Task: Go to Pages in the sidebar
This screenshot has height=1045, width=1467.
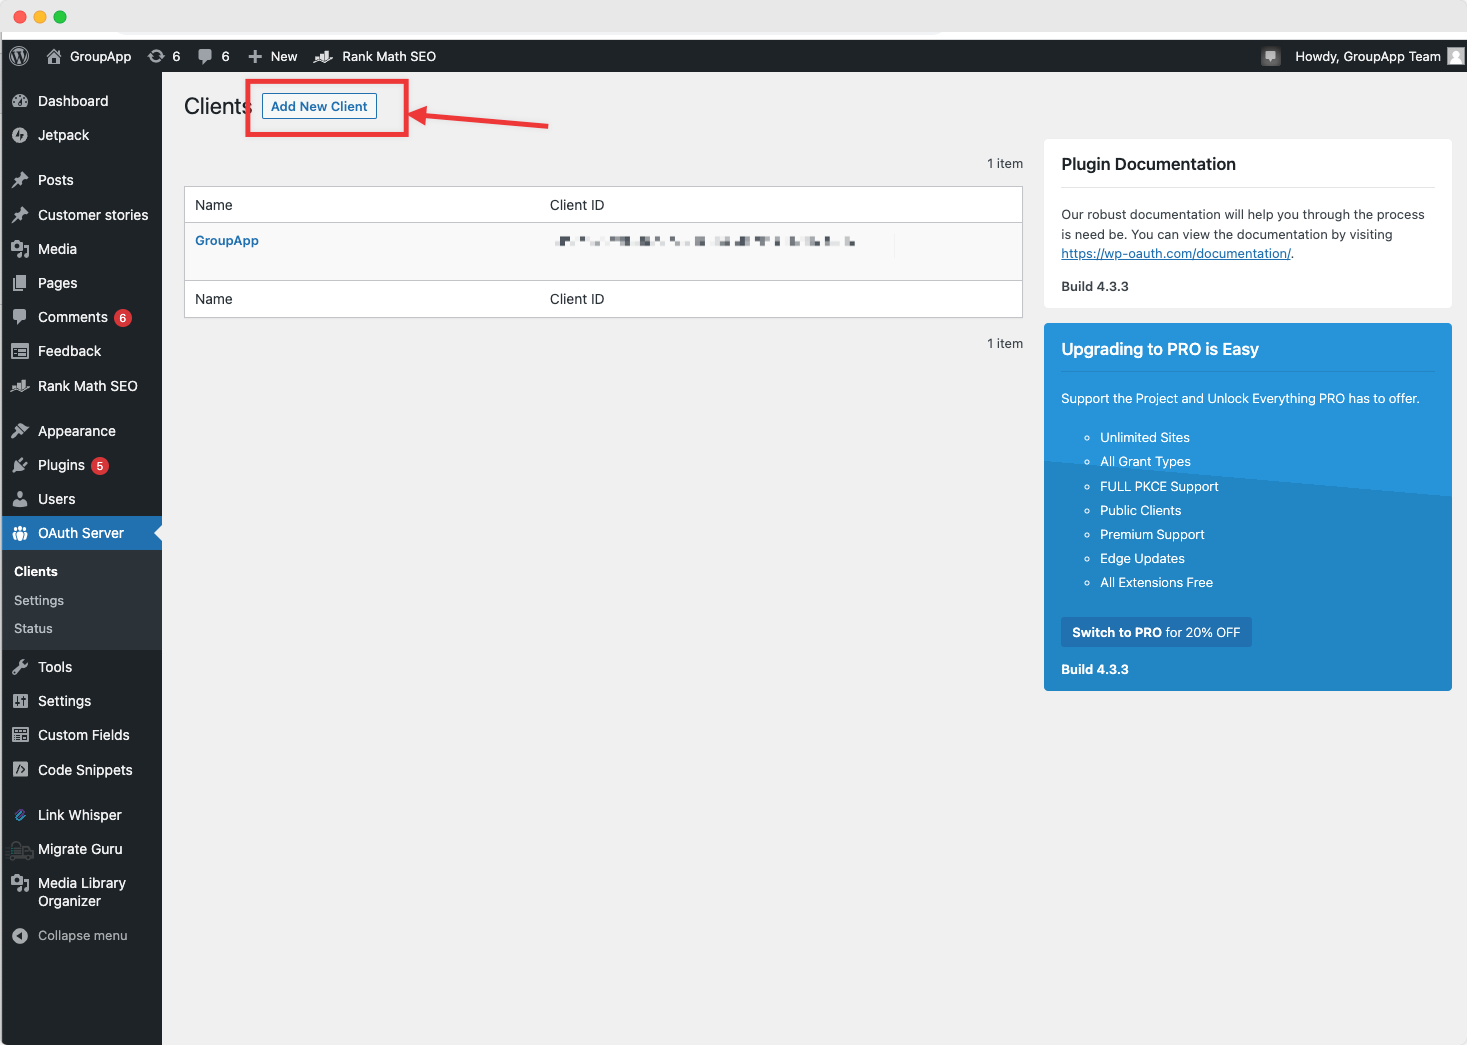Action: tap(57, 283)
